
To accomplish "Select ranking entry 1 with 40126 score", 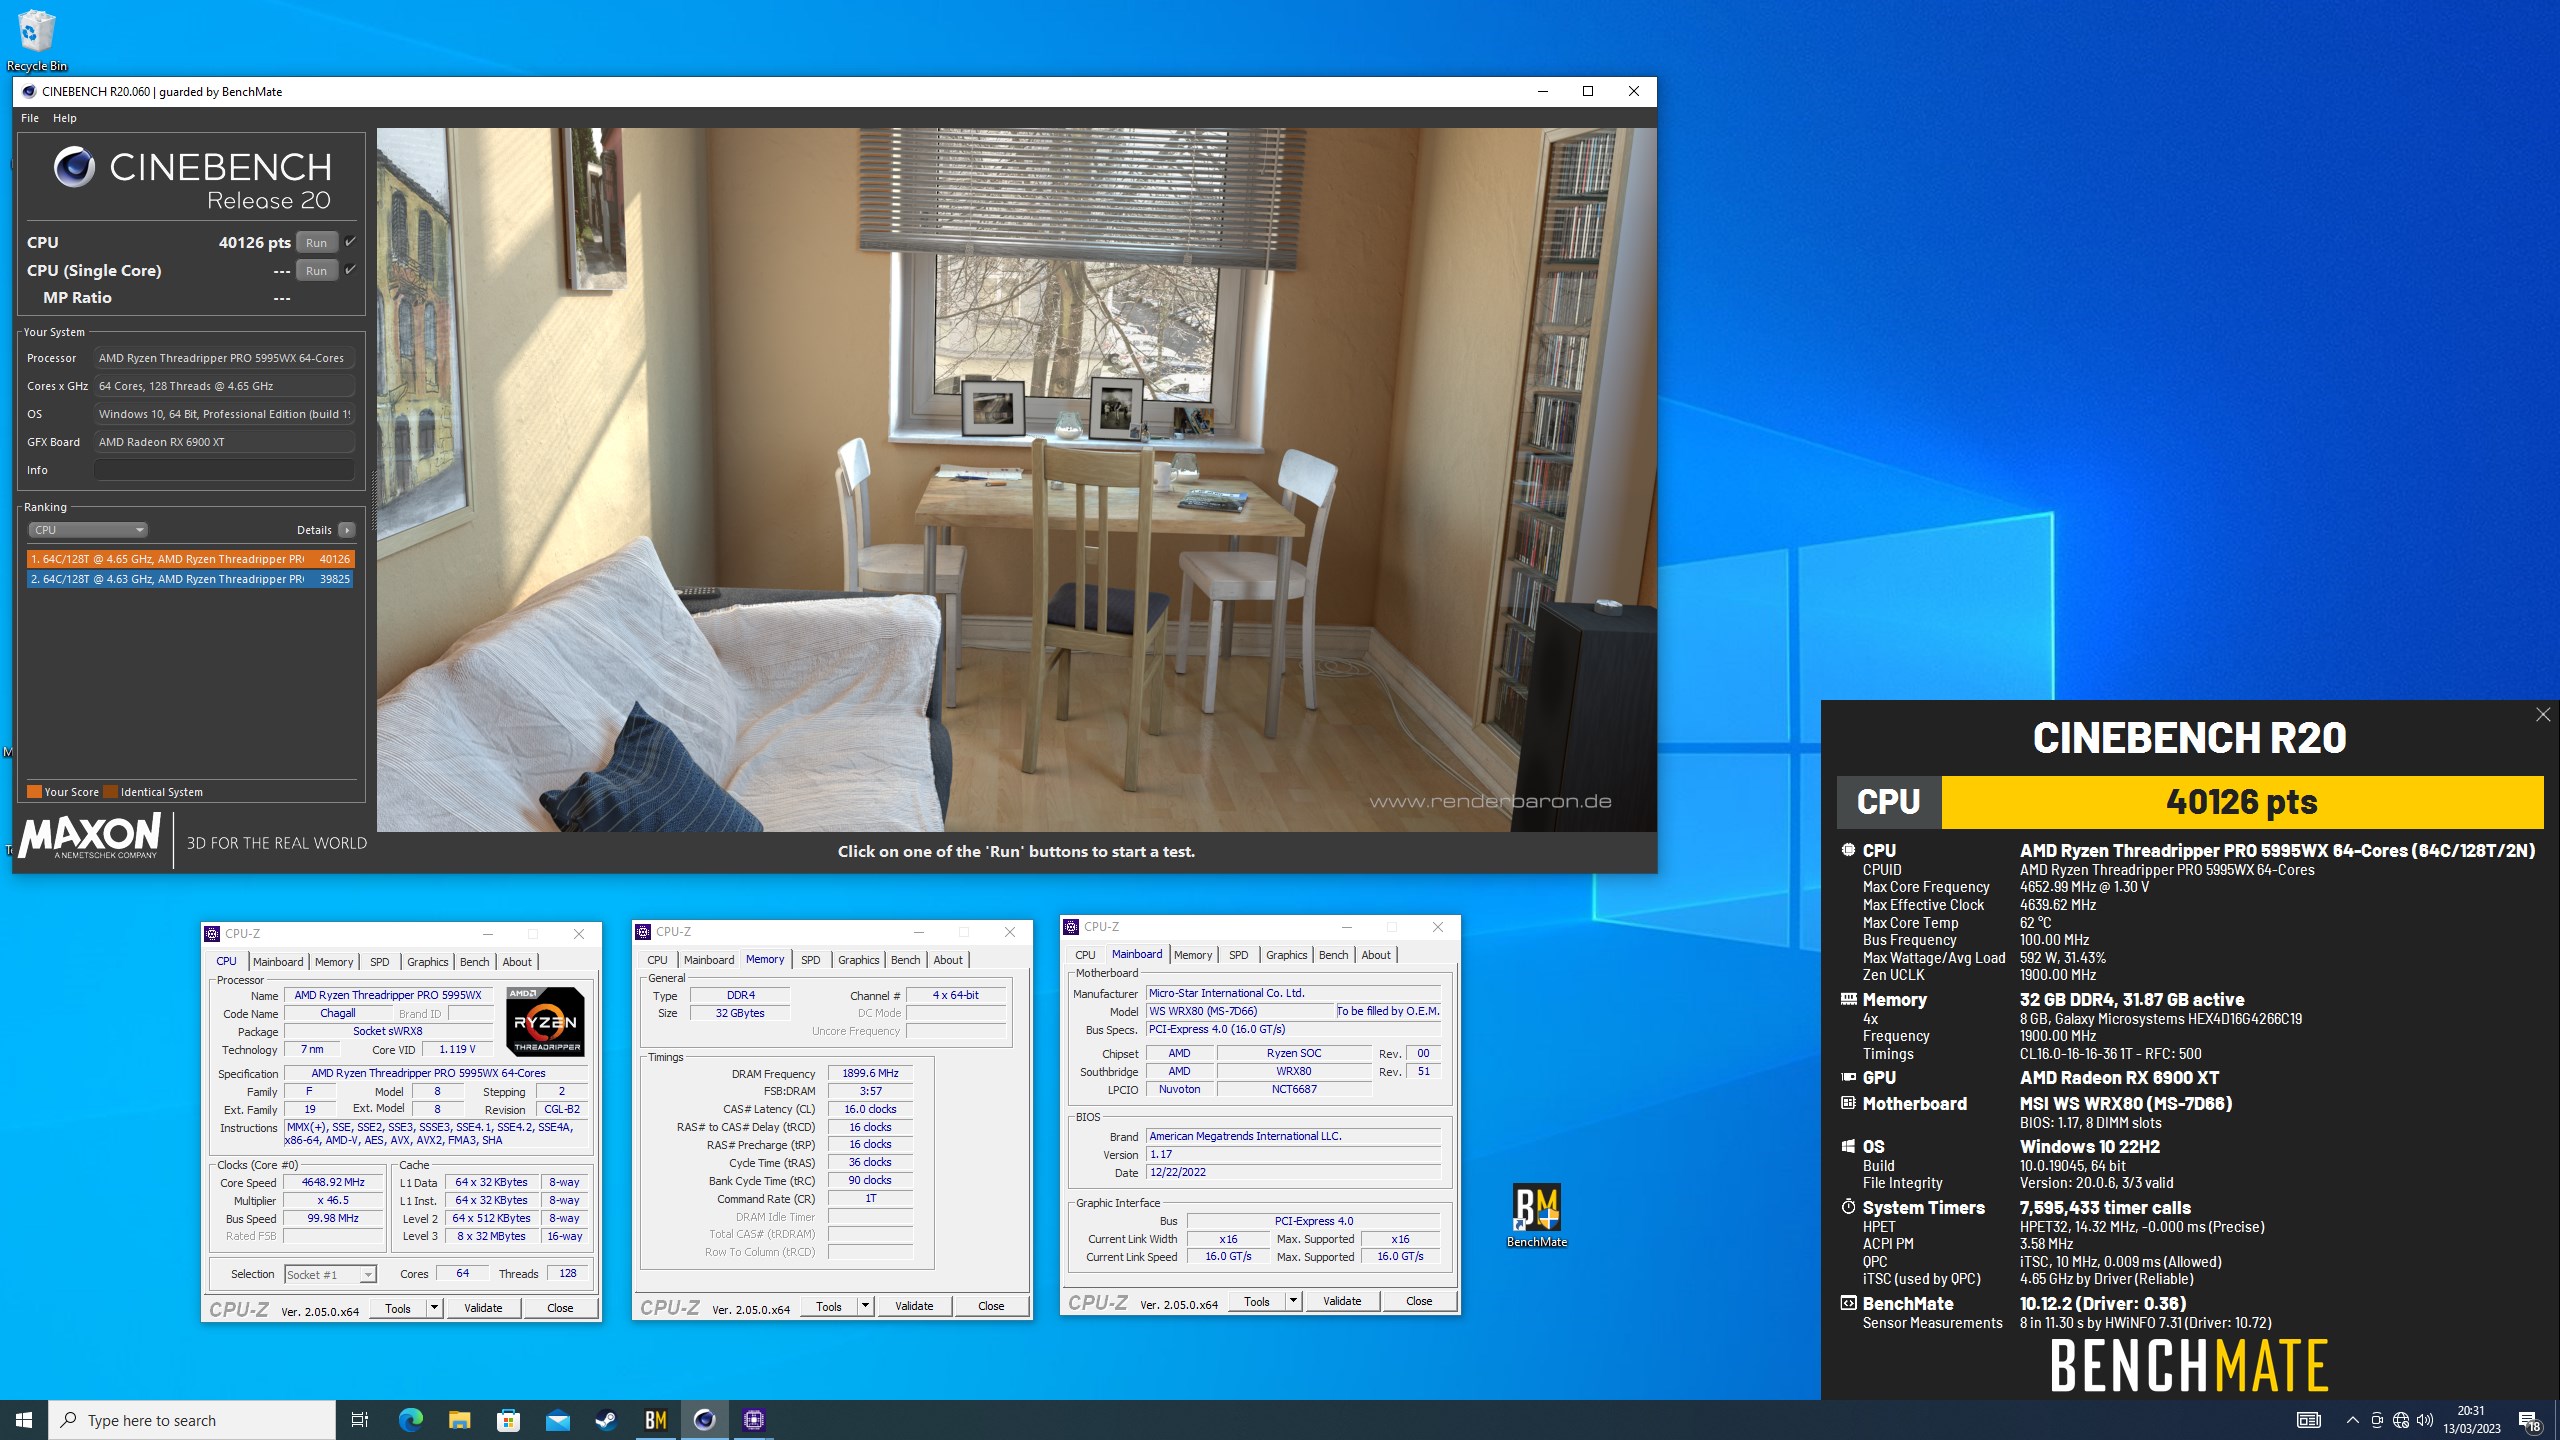I will 190,559.
